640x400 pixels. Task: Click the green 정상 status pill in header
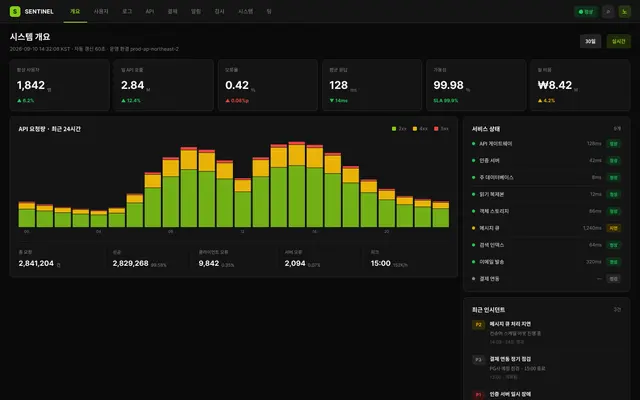click(586, 12)
